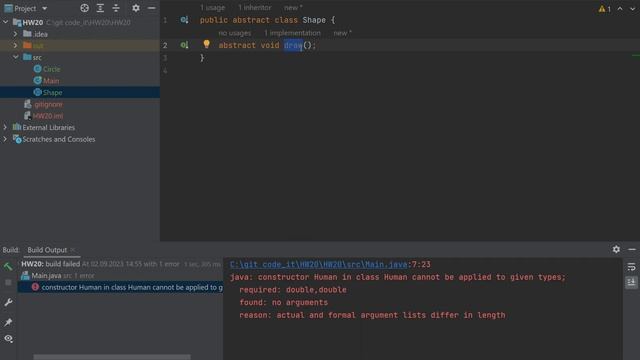Click the '1 inheritor' code hint
This screenshot has height=360, width=640.
pyautogui.click(x=255, y=7)
